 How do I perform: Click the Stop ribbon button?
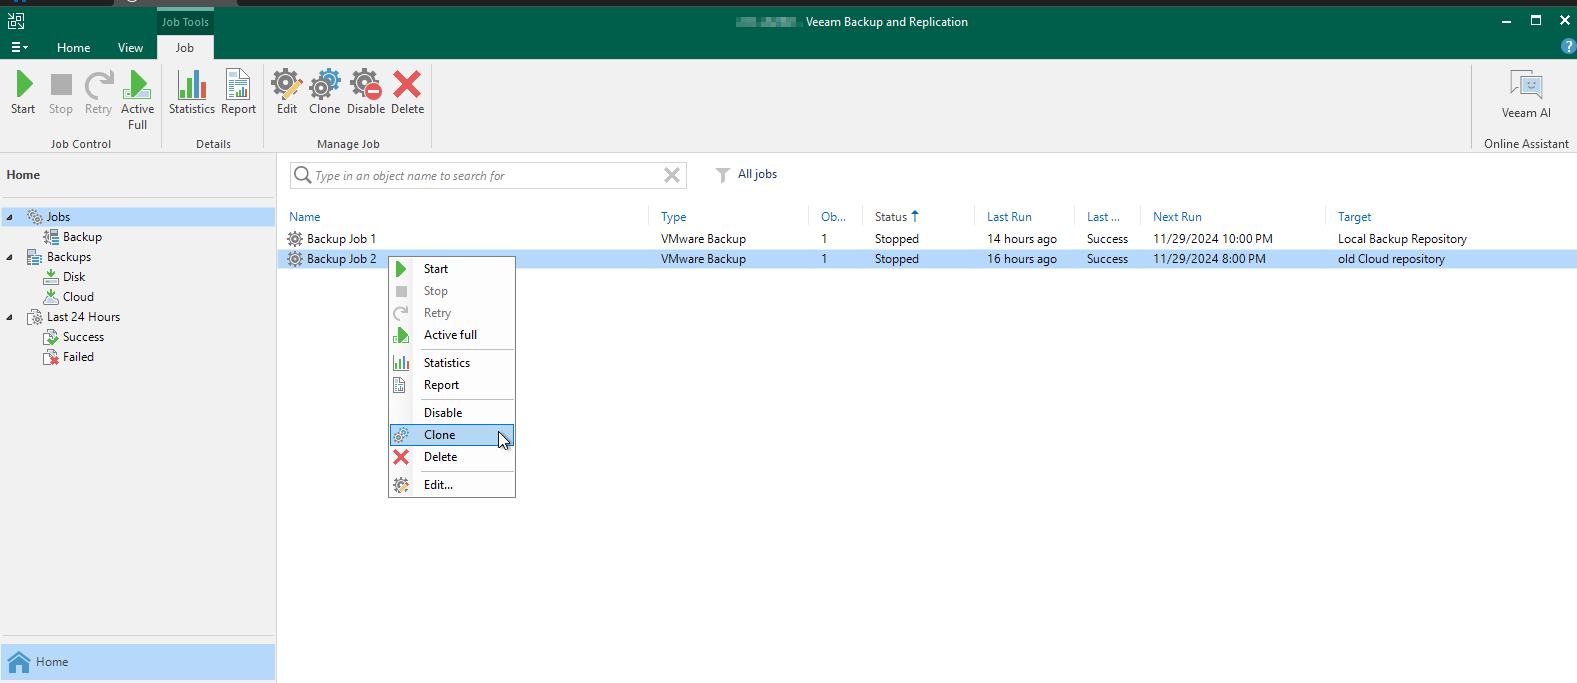pos(61,93)
